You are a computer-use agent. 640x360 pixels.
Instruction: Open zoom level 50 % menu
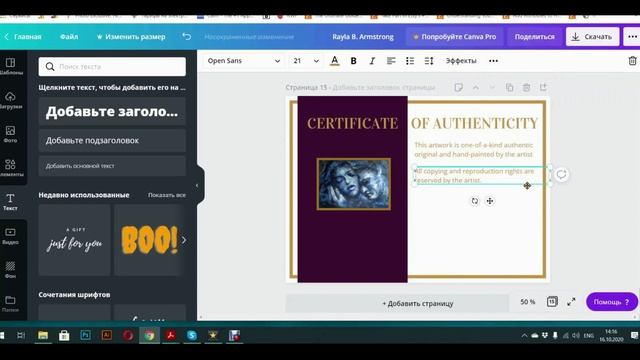[x=528, y=302]
